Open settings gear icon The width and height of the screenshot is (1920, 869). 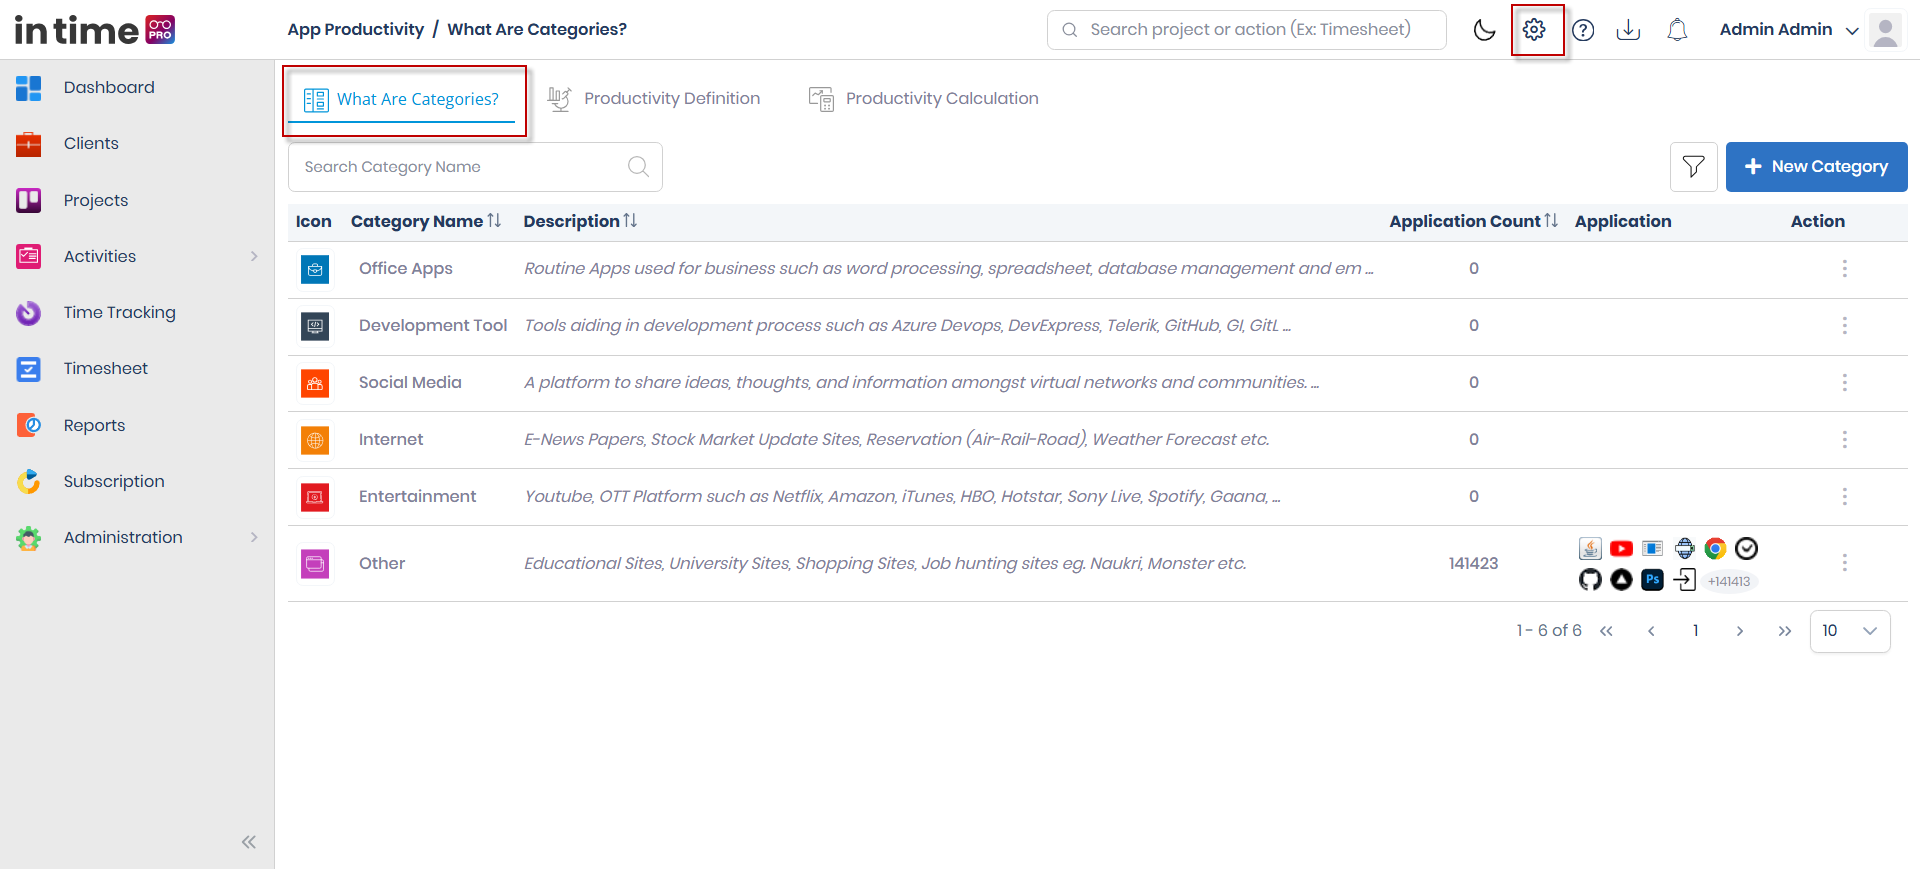point(1534,30)
